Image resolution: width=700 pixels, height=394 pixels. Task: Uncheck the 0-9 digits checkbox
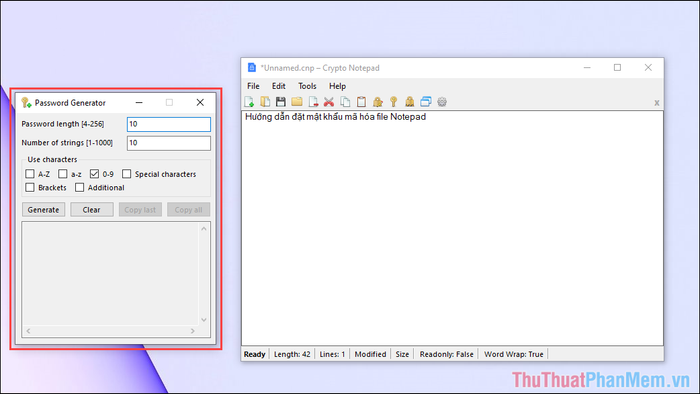tap(94, 174)
